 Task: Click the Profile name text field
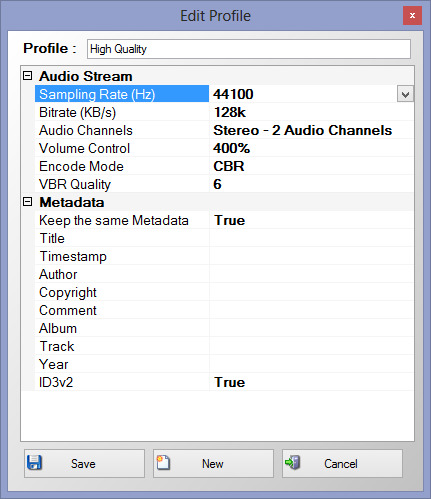[249, 49]
